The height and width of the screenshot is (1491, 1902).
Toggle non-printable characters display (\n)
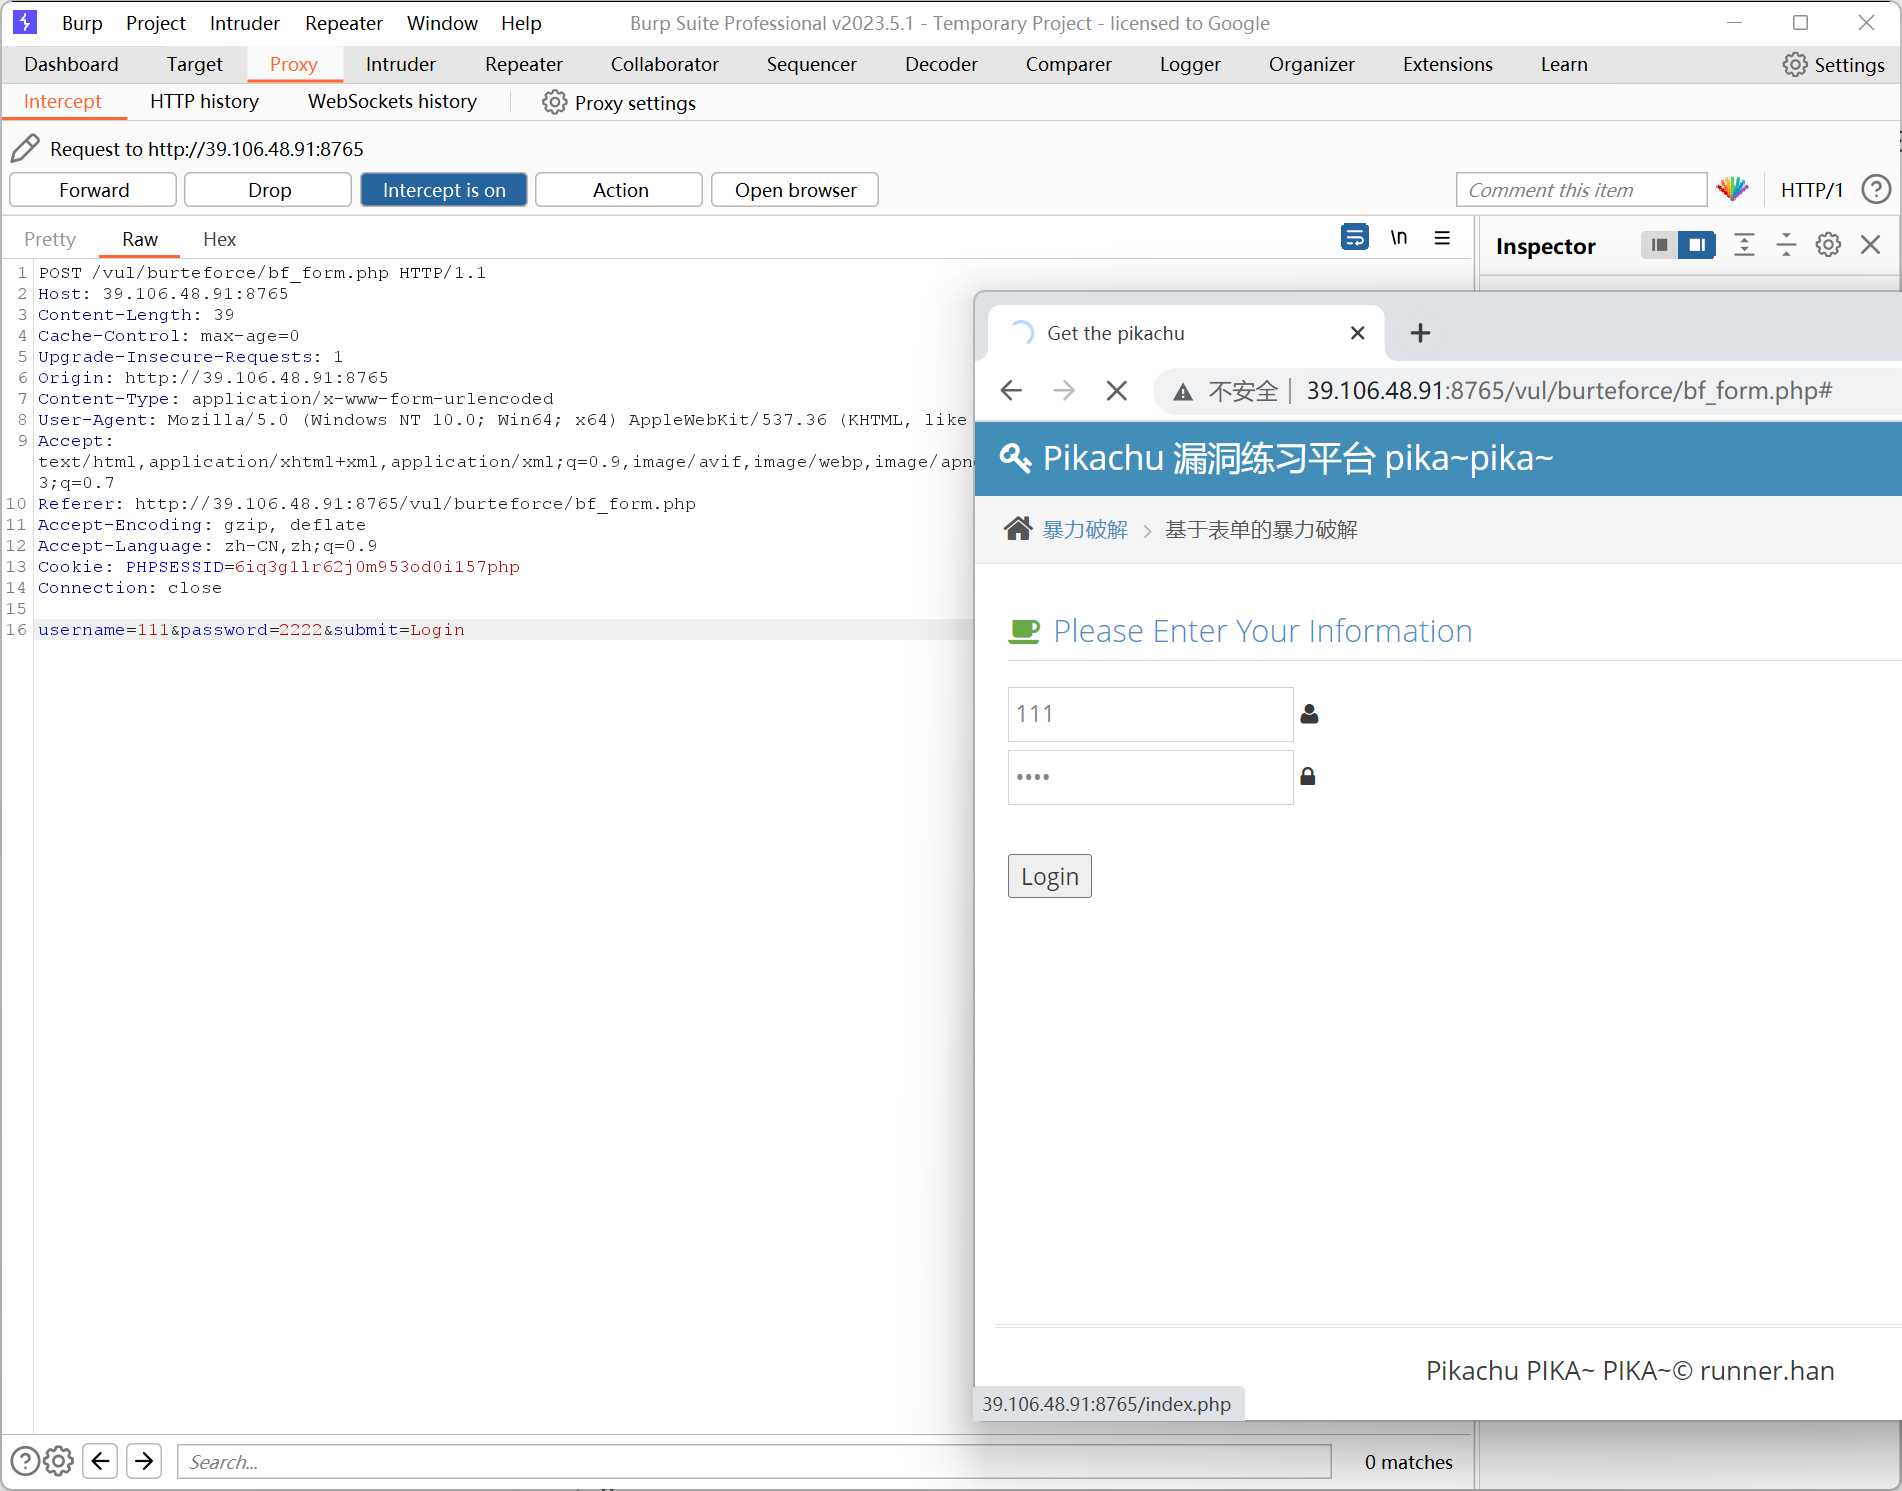point(1398,238)
